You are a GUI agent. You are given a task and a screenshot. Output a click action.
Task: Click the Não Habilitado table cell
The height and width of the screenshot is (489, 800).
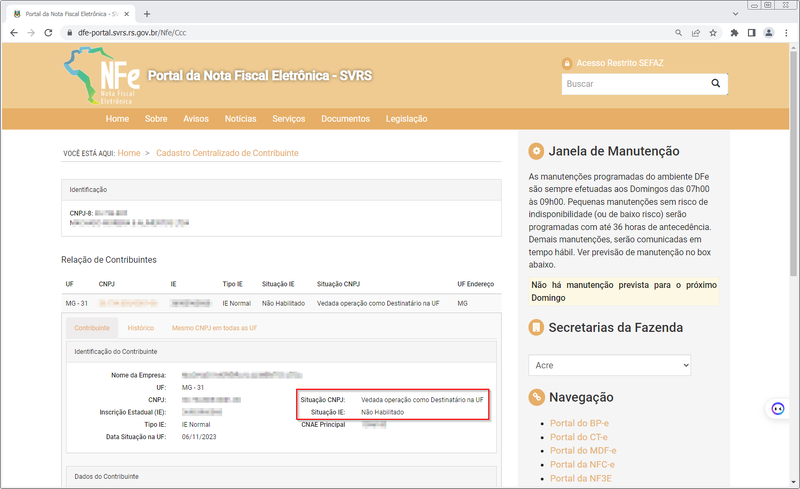(283, 303)
